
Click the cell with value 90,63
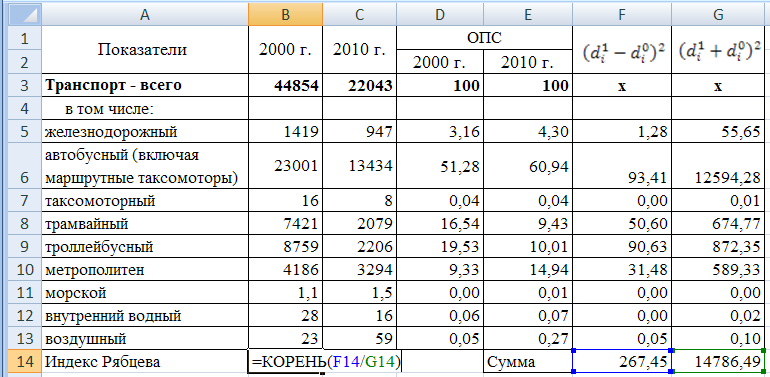pyautogui.click(x=622, y=247)
